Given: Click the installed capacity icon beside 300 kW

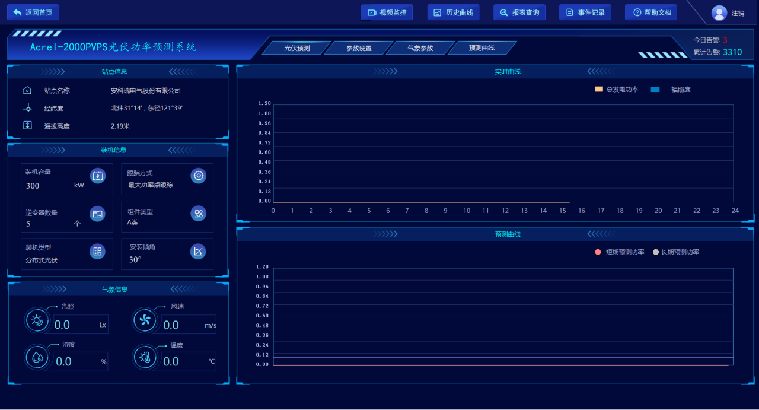Looking at the screenshot, I should click(98, 176).
